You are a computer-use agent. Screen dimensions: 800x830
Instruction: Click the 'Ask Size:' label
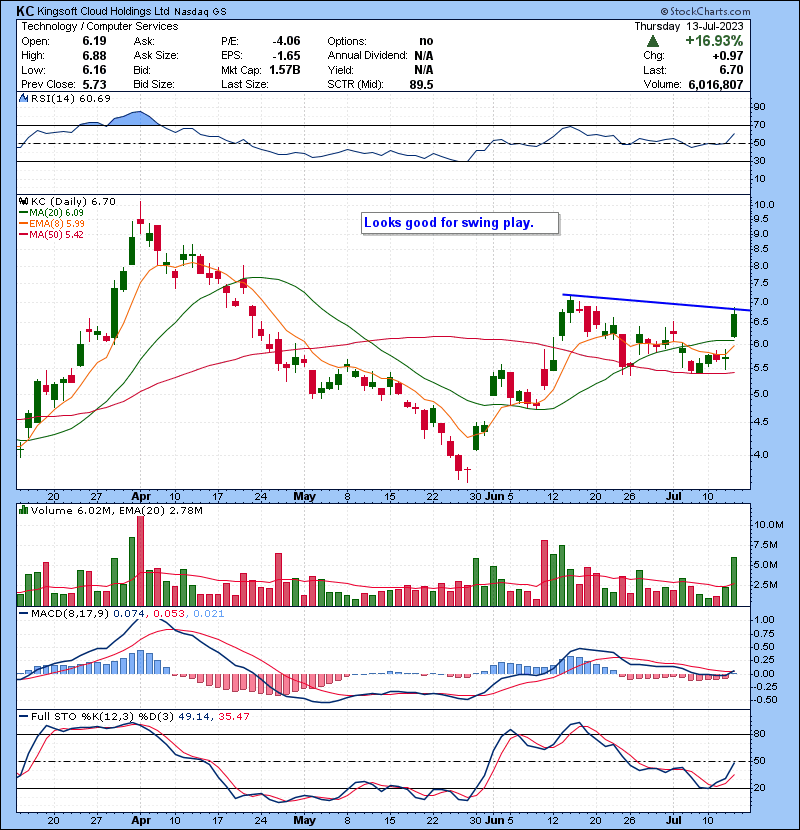click(156, 55)
